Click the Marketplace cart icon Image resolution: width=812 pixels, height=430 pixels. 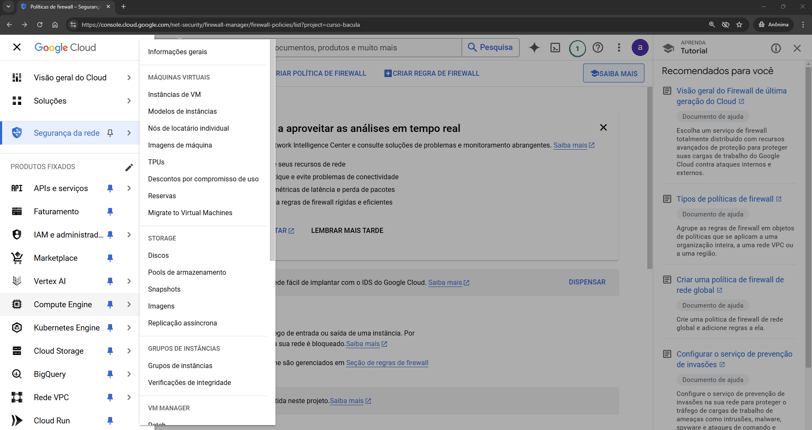click(x=17, y=257)
